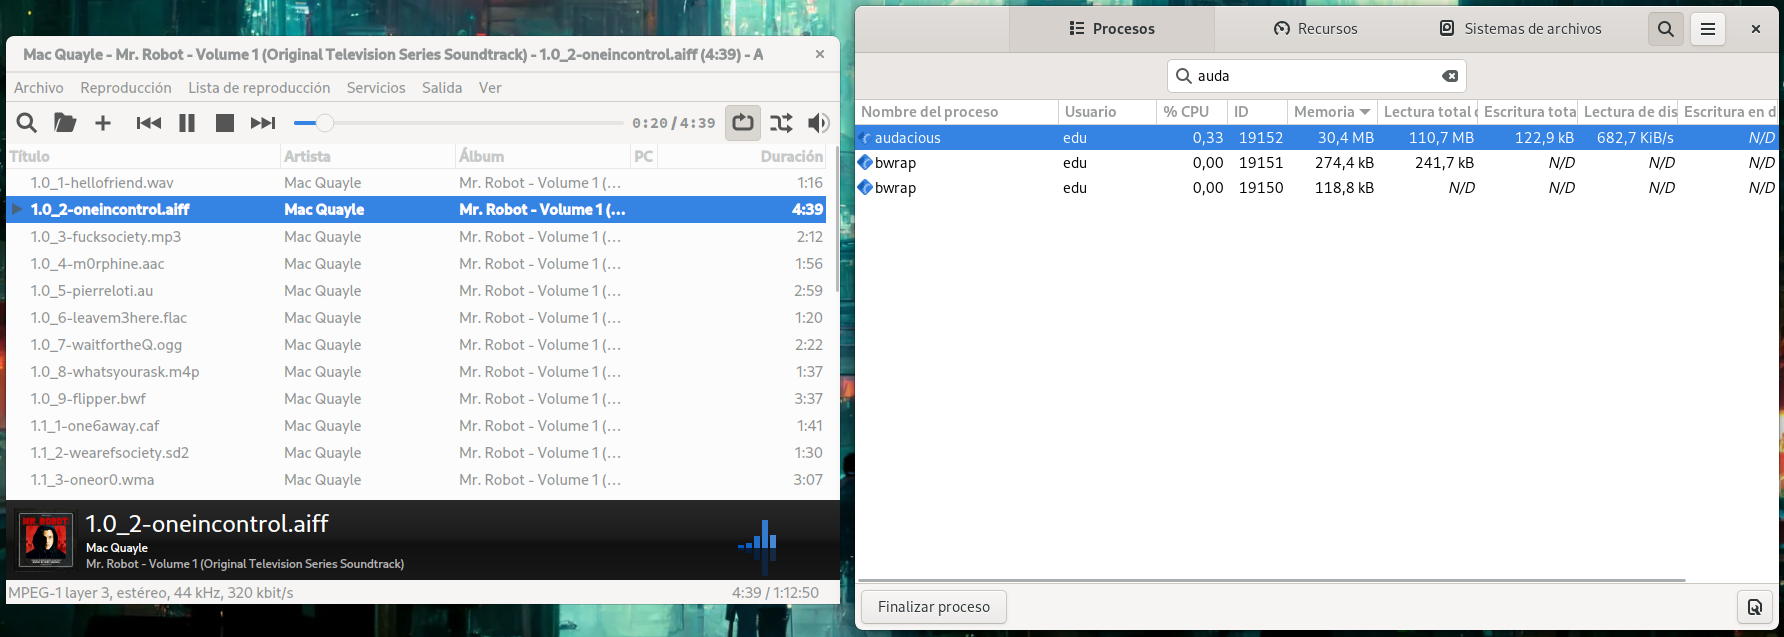This screenshot has width=1784, height=637.
Task: Open the volume speaker control
Action: pyautogui.click(x=819, y=123)
